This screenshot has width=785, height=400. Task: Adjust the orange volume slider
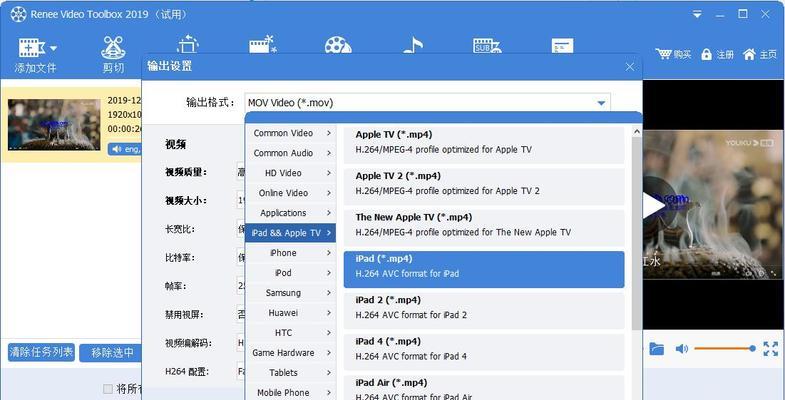724,348
